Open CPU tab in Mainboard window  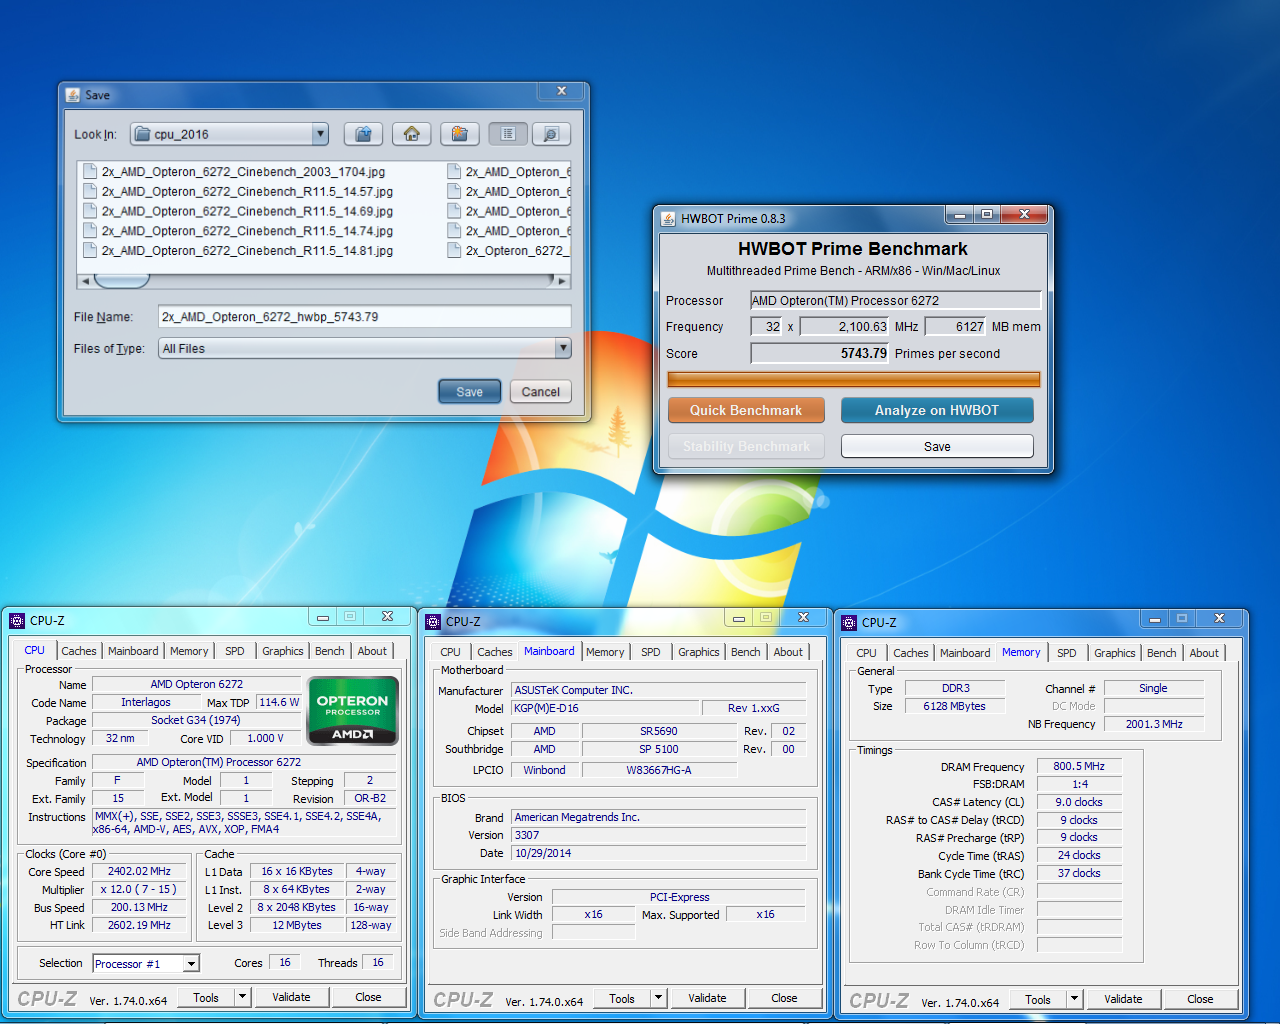pyautogui.click(x=451, y=652)
